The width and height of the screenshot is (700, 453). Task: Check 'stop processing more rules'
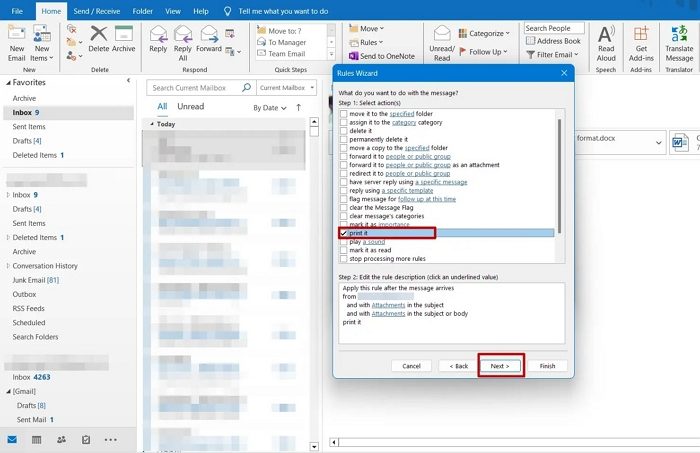tap(343, 258)
